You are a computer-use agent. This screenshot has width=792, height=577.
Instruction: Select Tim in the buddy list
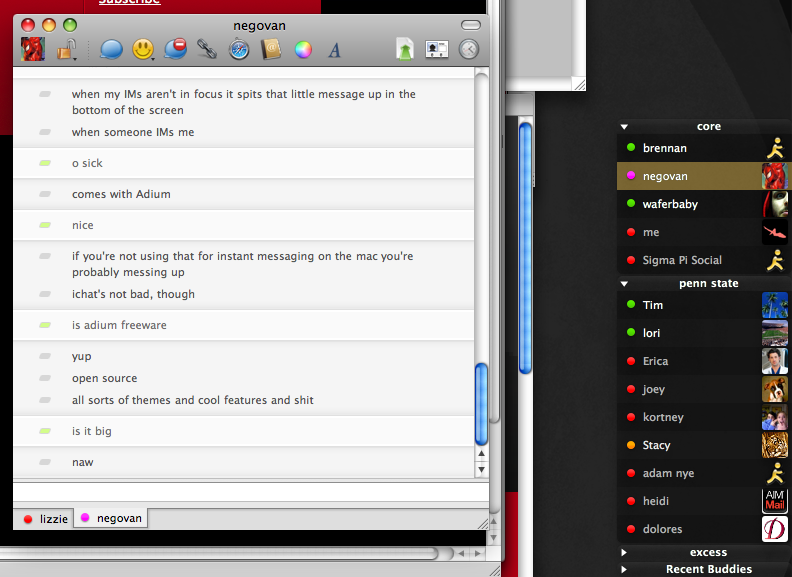pos(702,305)
